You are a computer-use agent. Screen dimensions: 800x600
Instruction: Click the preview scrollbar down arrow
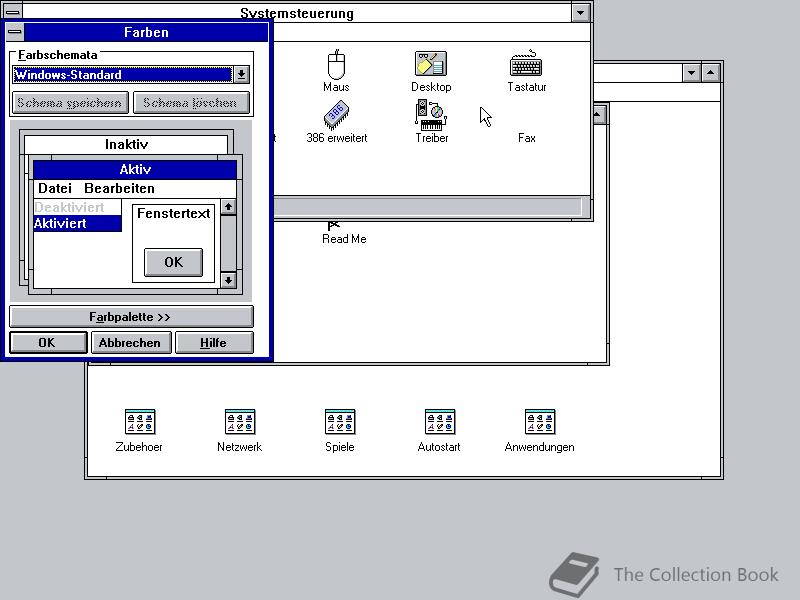pyautogui.click(x=228, y=280)
